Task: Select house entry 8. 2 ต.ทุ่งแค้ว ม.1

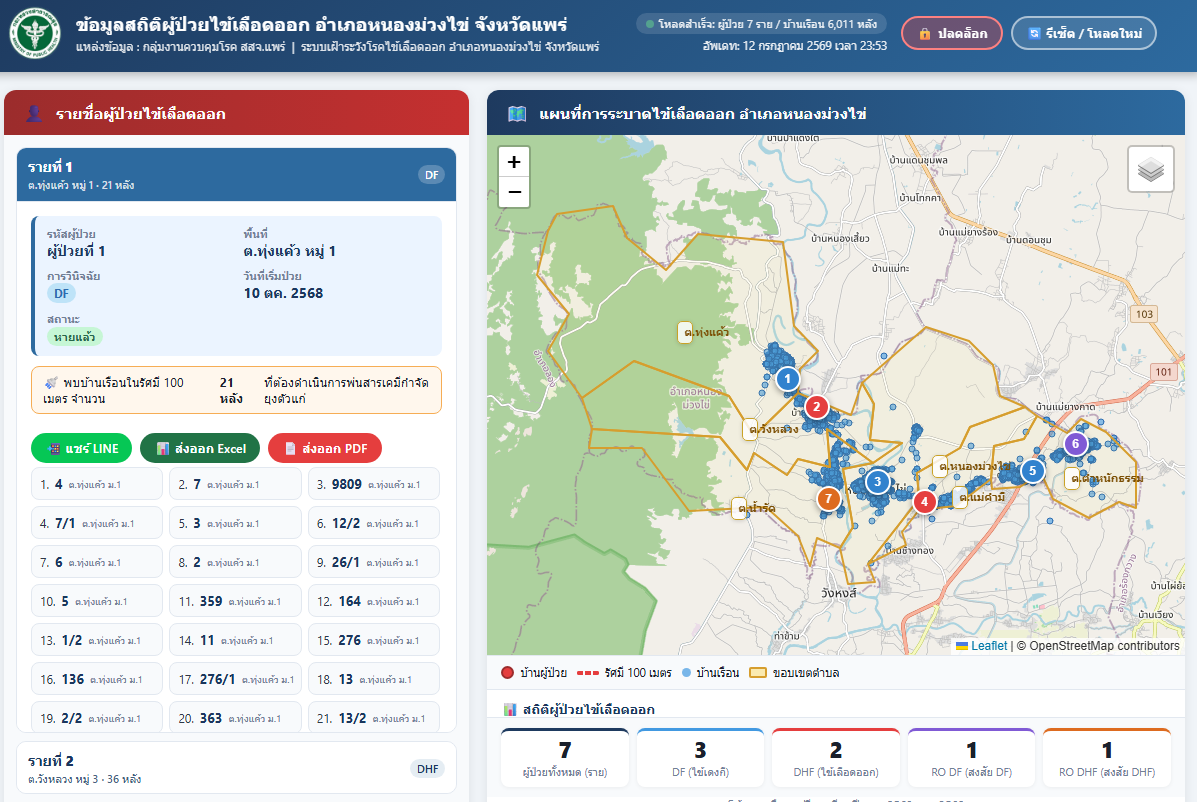Action: pos(235,562)
